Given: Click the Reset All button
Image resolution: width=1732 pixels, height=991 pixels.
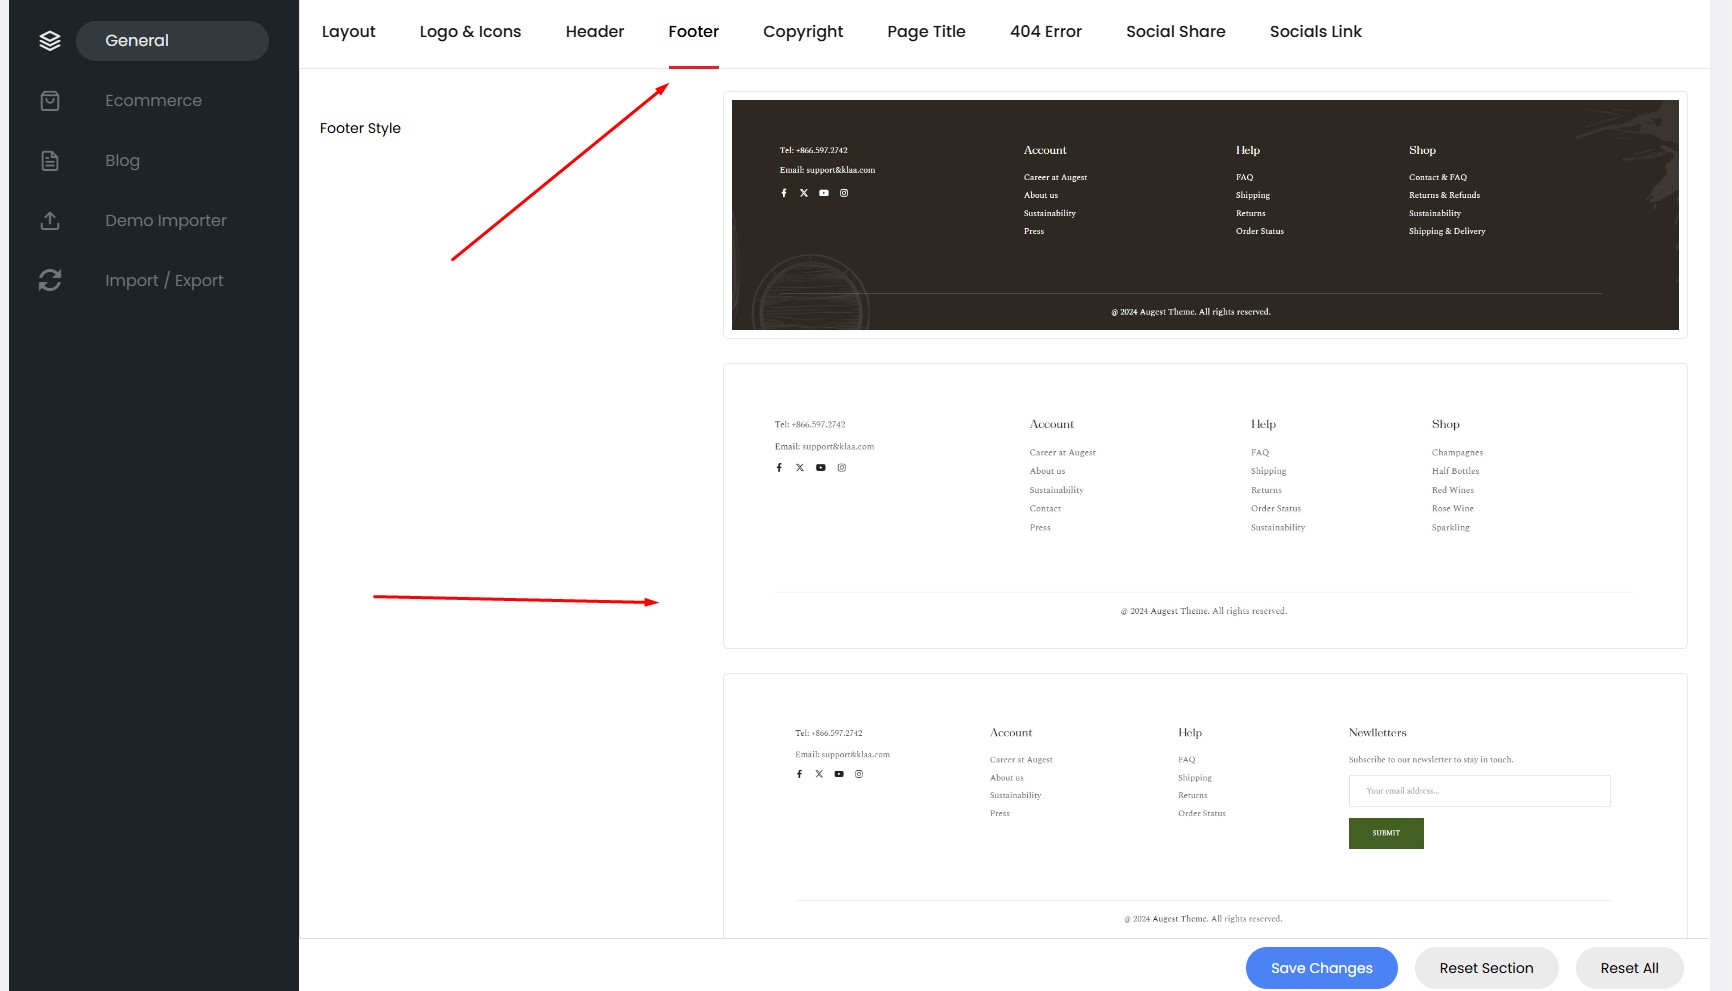Looking at the screenshot, I should 1629,968.
